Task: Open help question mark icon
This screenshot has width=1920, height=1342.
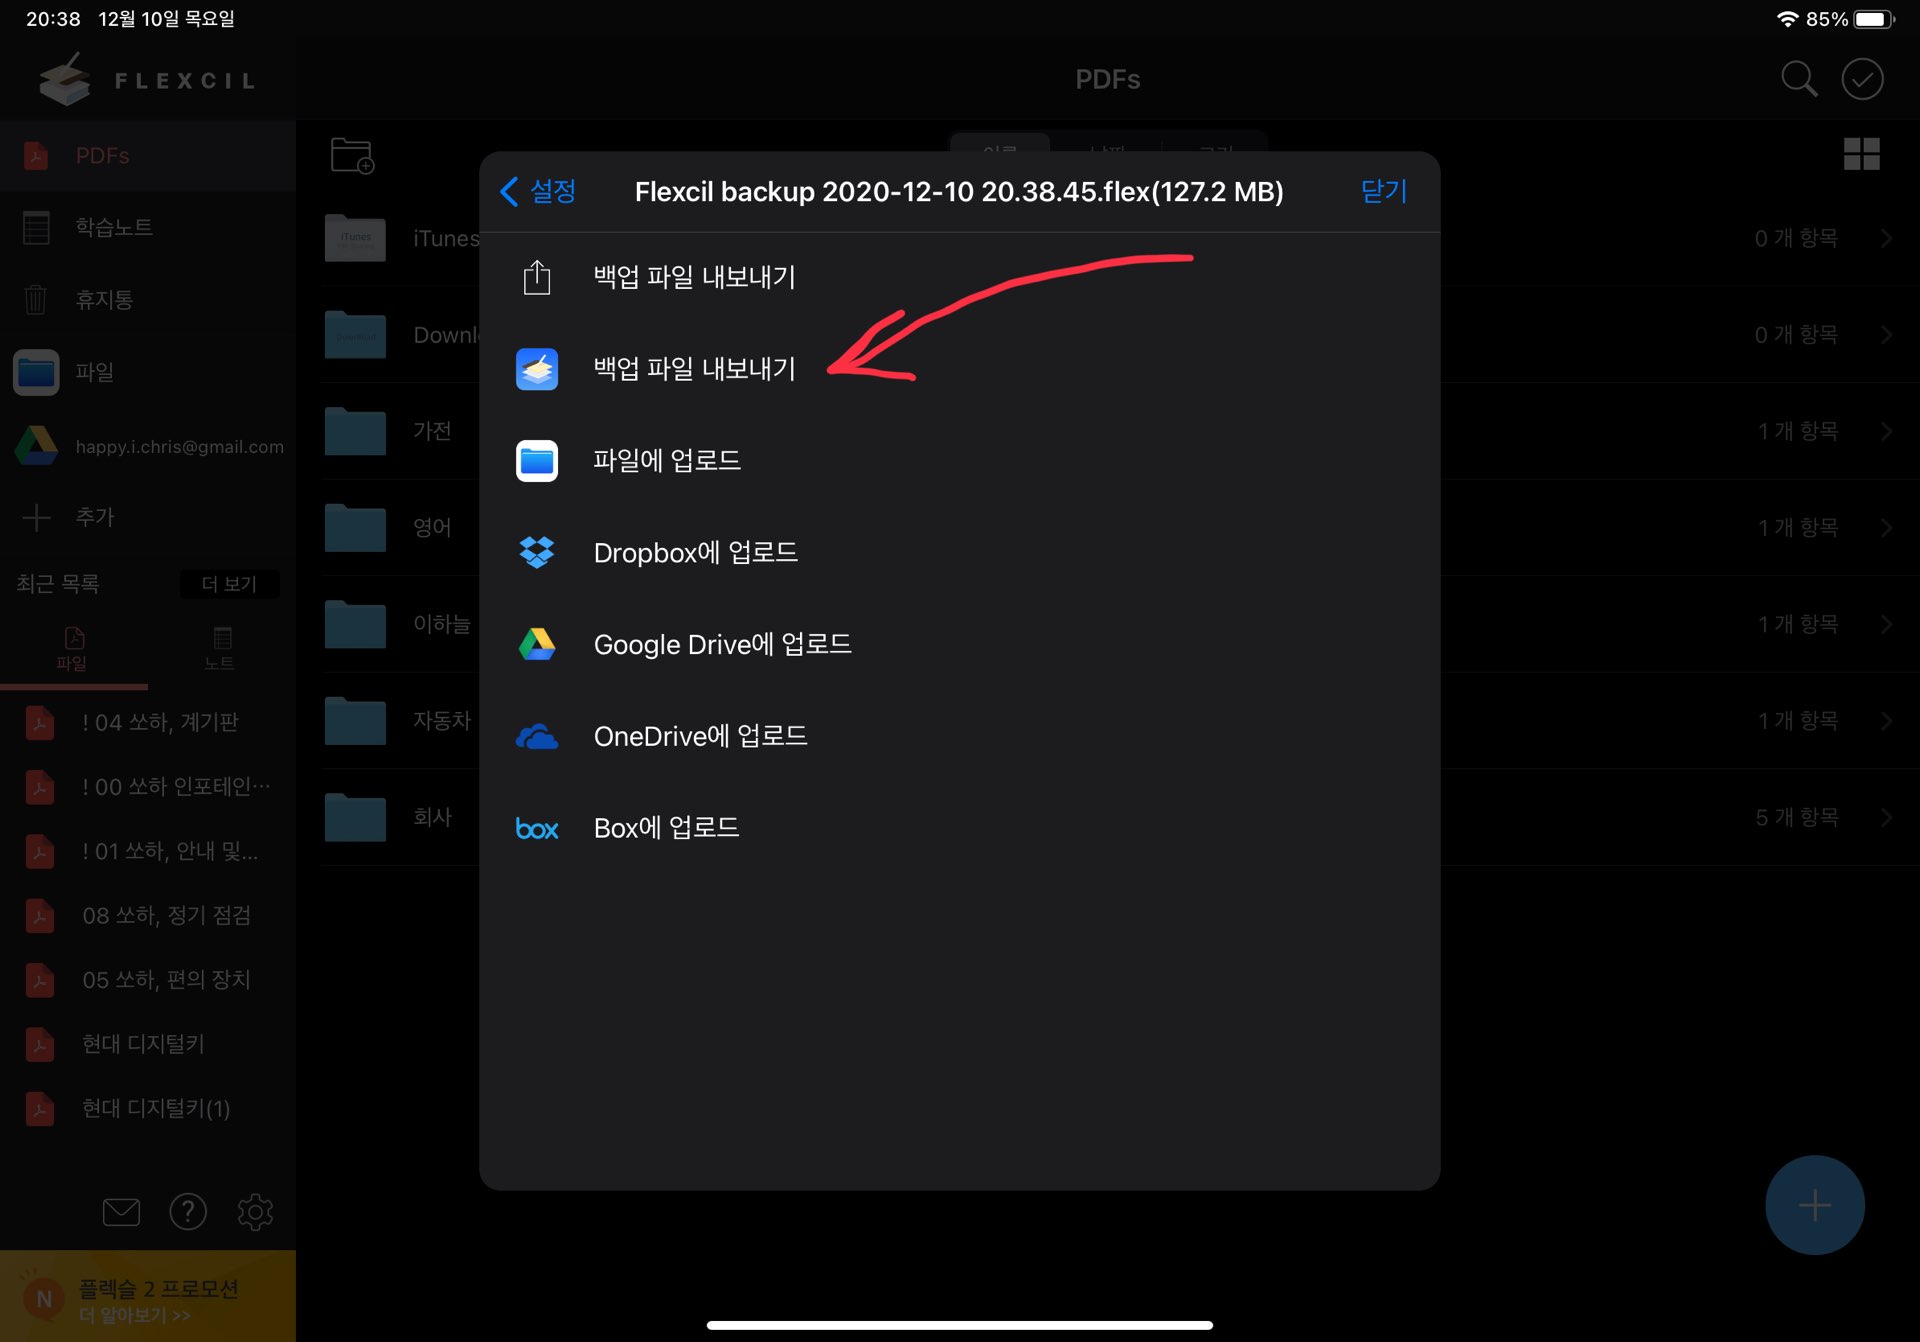Action: coord(188,1212)
